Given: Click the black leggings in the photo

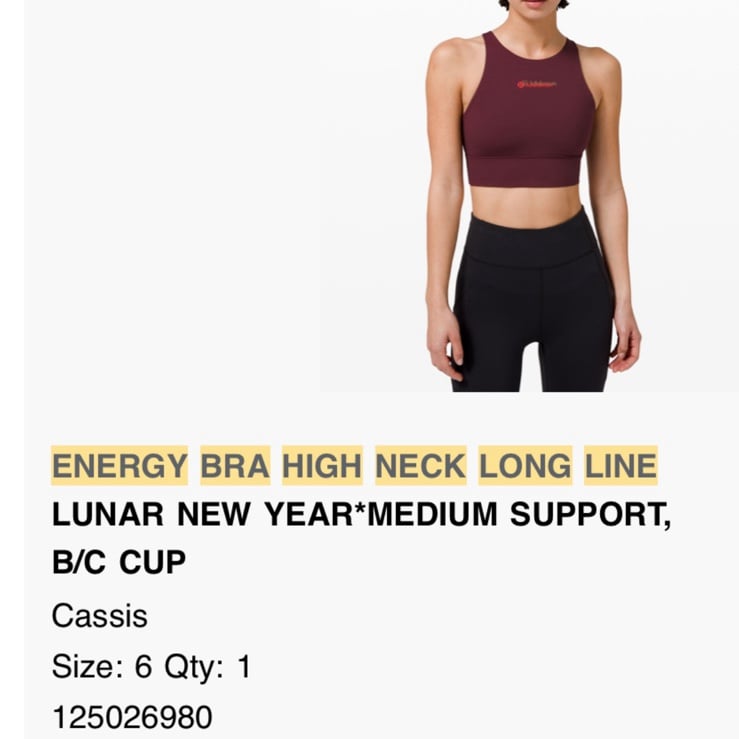Looking at the screenshot, I should [x=533, y=302].
